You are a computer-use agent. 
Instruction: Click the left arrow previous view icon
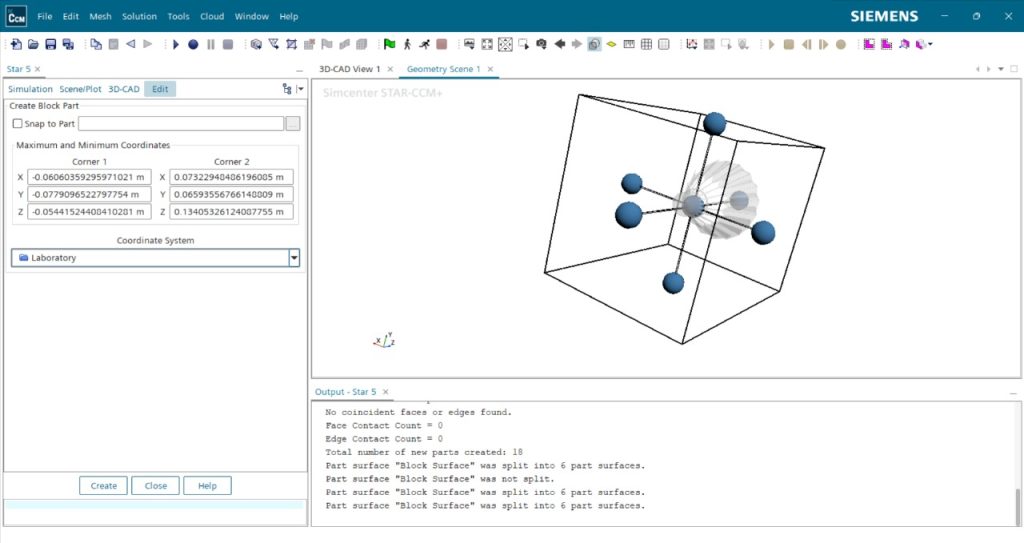point(559,44)
